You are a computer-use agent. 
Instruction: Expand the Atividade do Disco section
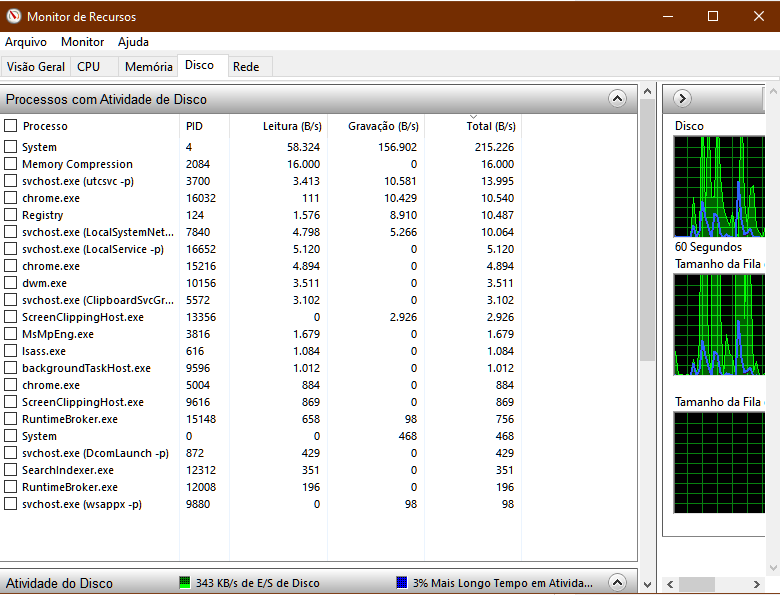click(x=617, y=582)
